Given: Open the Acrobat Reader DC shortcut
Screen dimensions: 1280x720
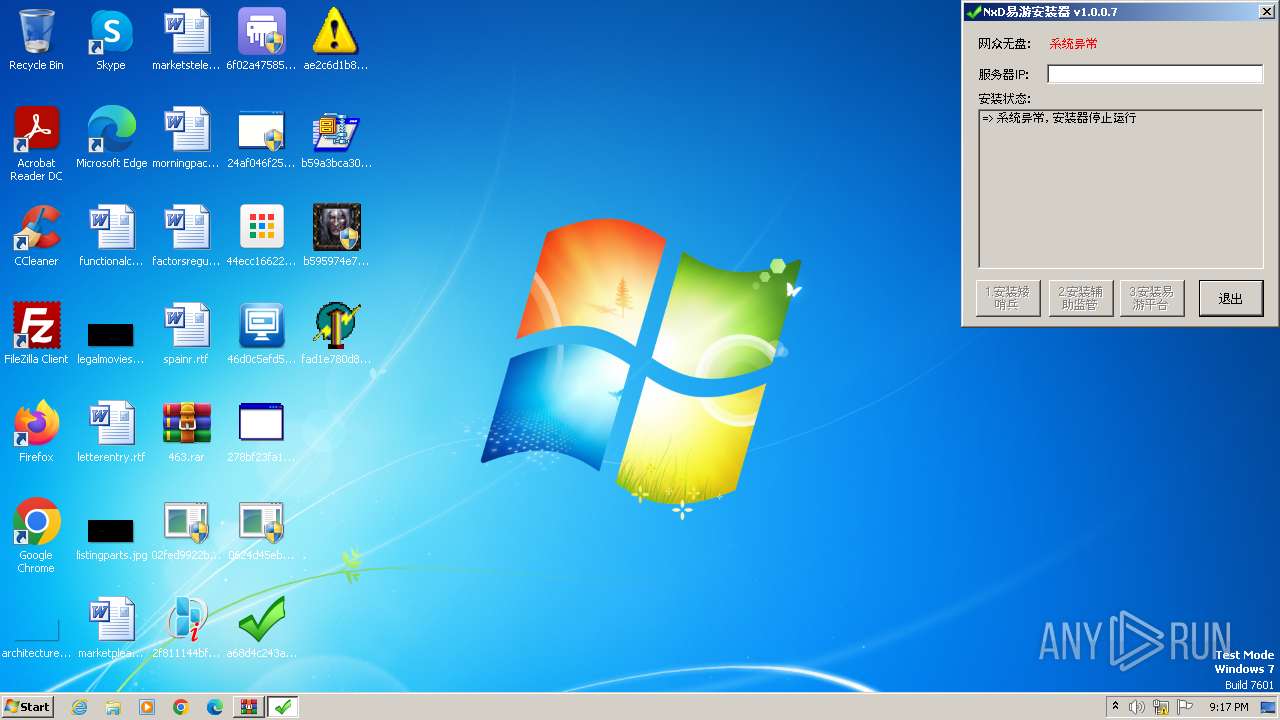Looking at the screenshot, I should click(x=36, y=144).
